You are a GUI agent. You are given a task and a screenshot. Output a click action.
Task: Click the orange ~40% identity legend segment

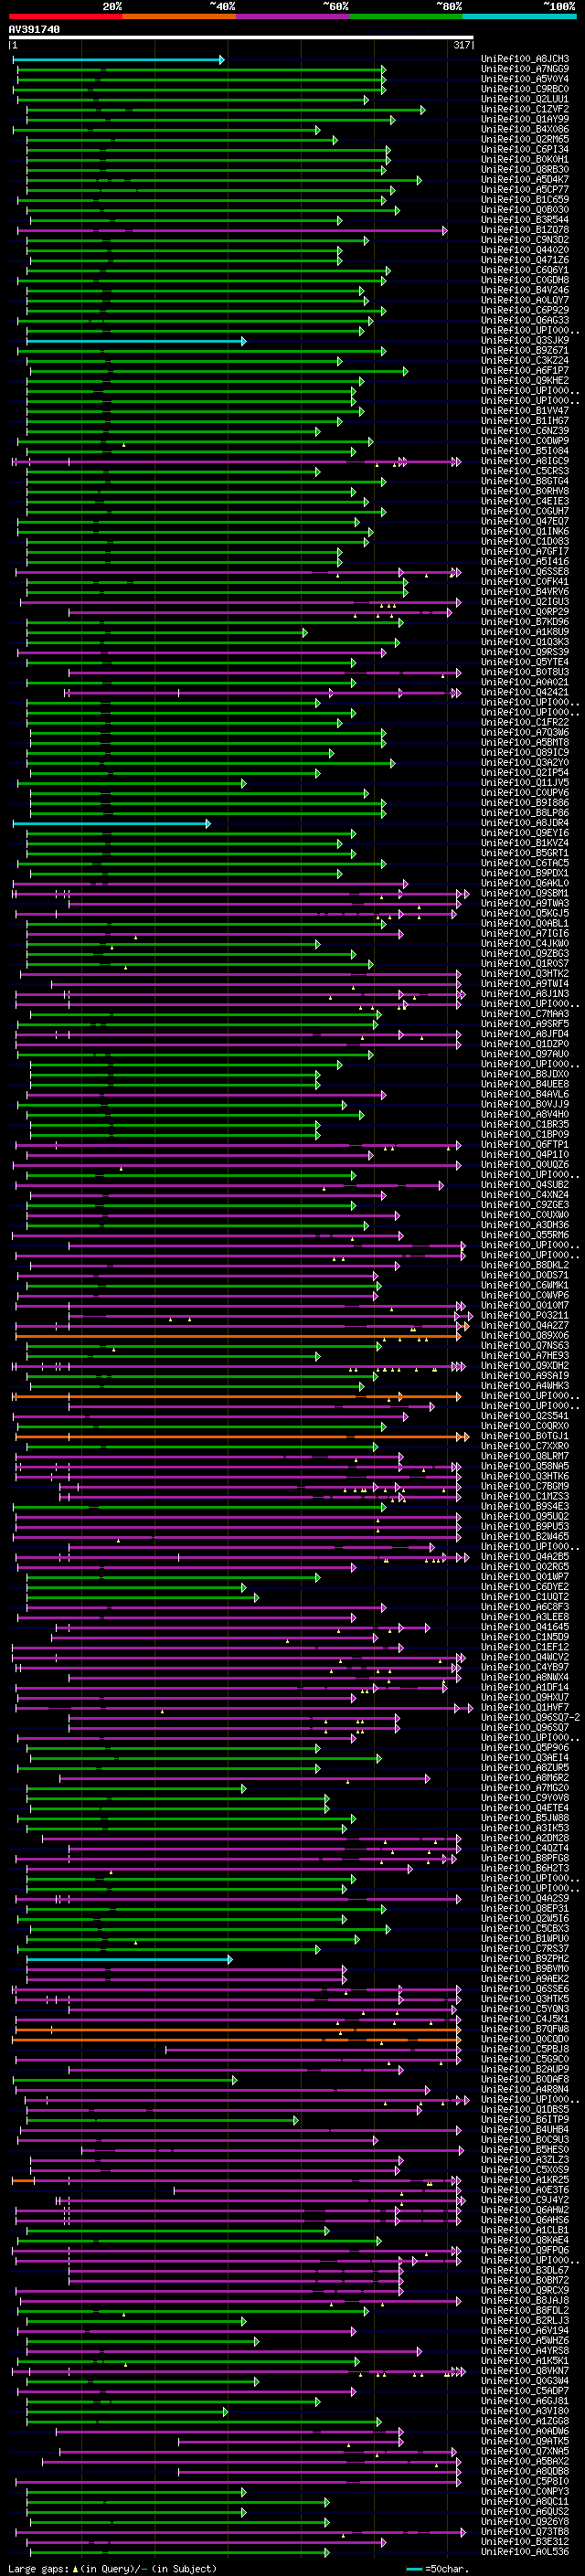coord(179,16)
